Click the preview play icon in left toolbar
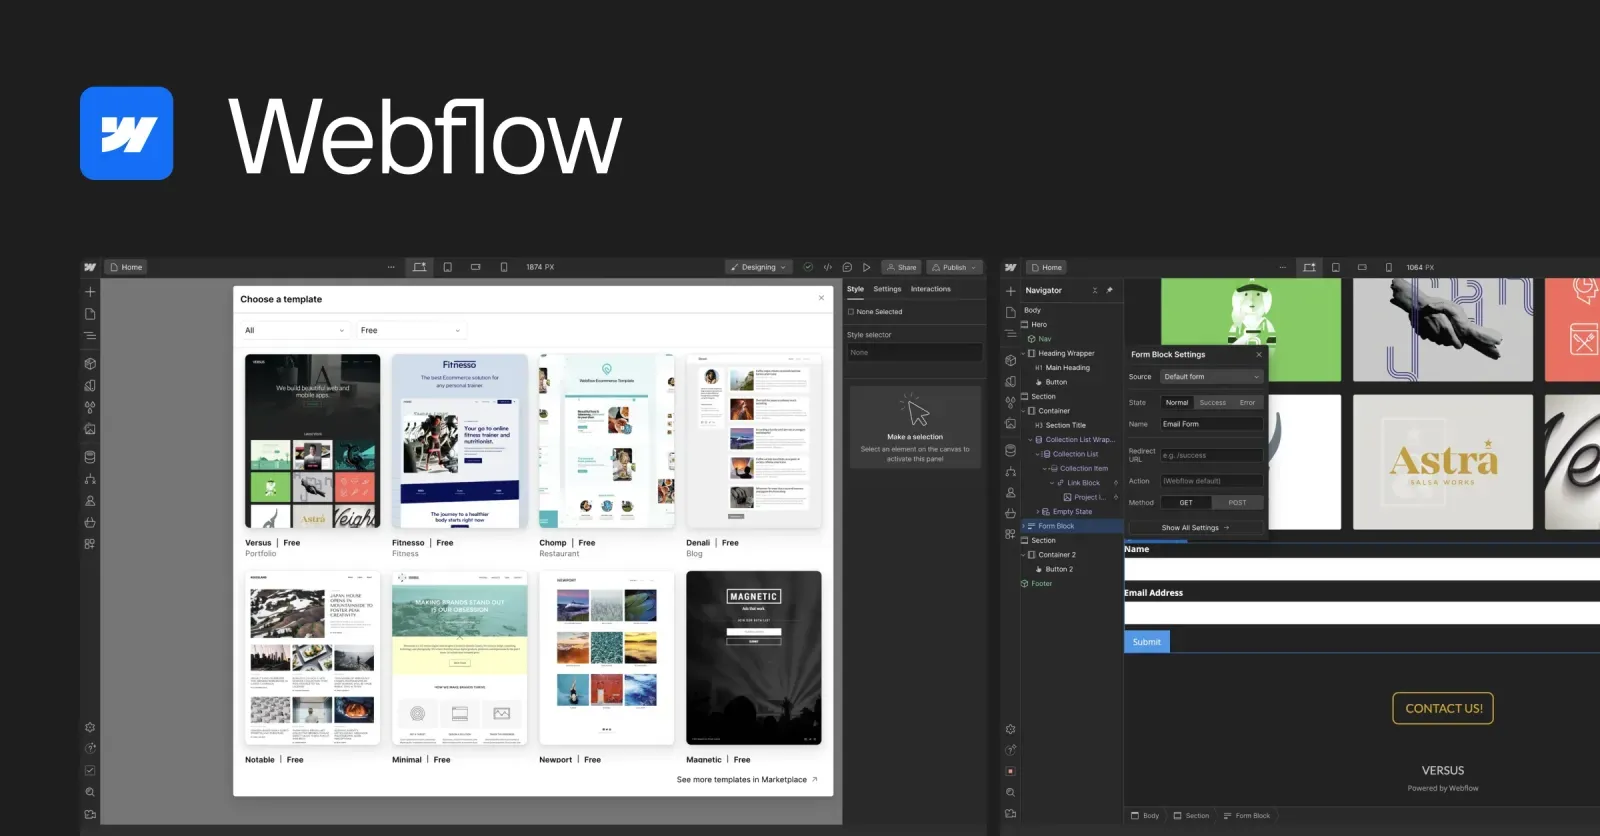 click(x=866, y=267)
